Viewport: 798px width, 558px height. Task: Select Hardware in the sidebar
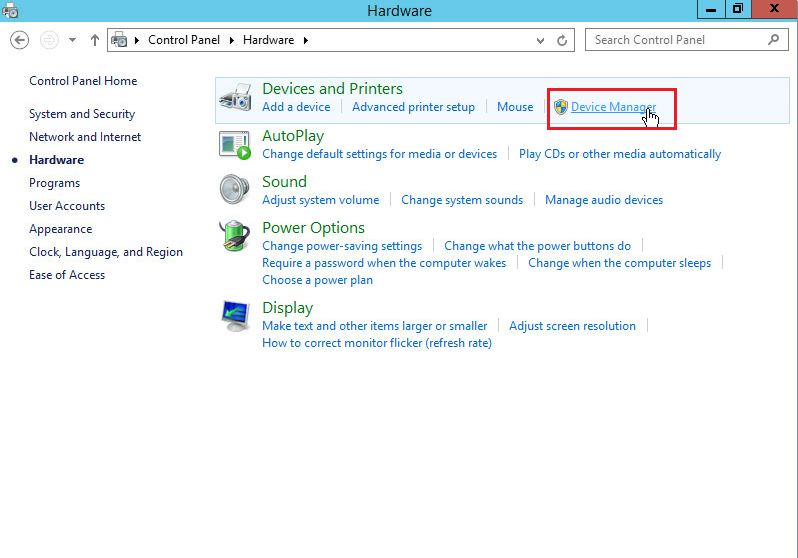[56, 160]
